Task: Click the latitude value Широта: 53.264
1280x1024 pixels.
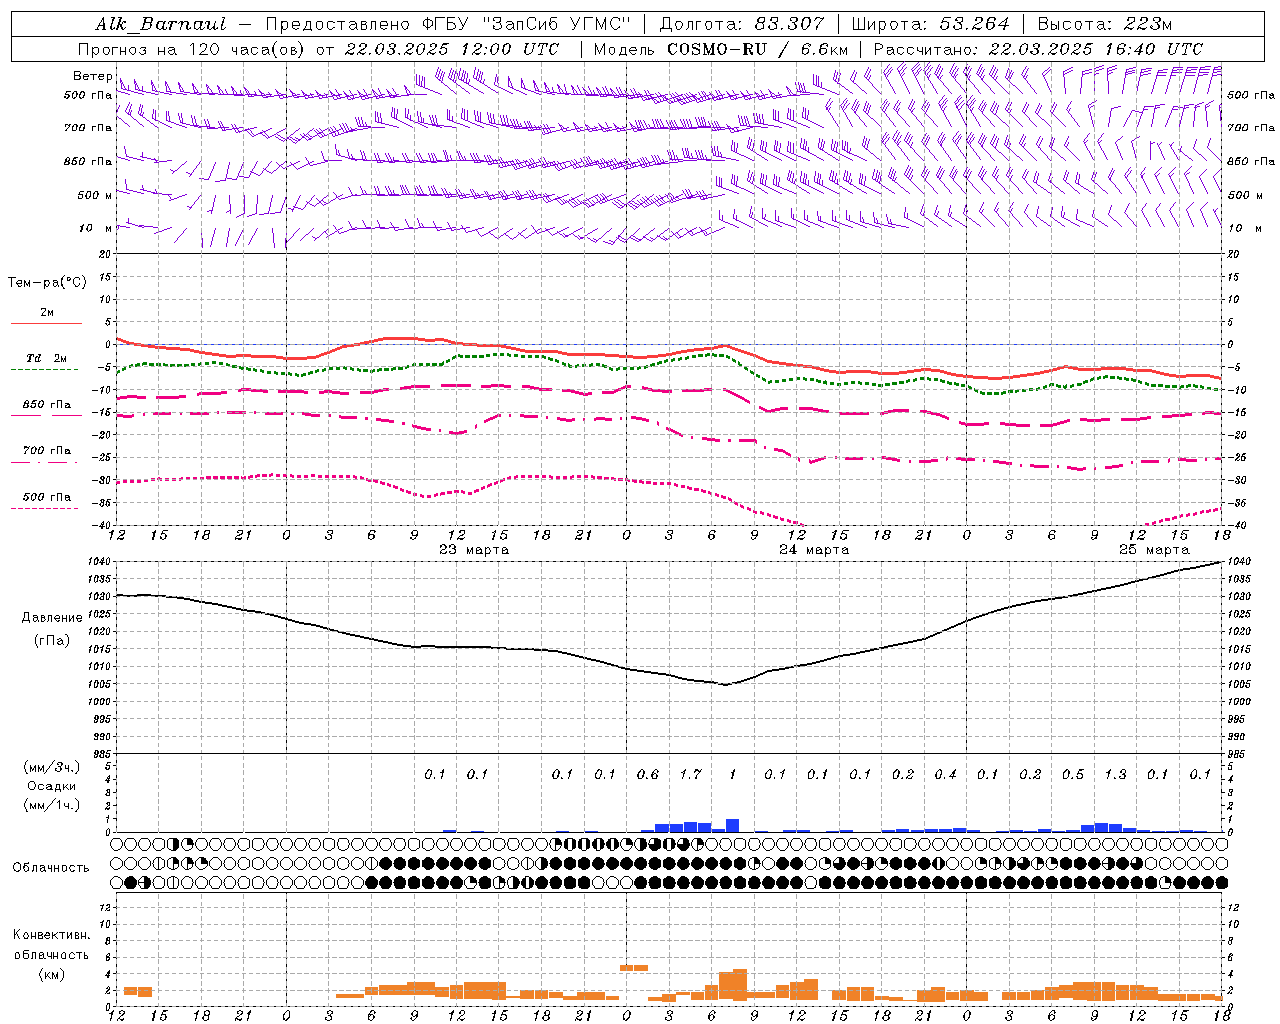Action: click(930, 24)
